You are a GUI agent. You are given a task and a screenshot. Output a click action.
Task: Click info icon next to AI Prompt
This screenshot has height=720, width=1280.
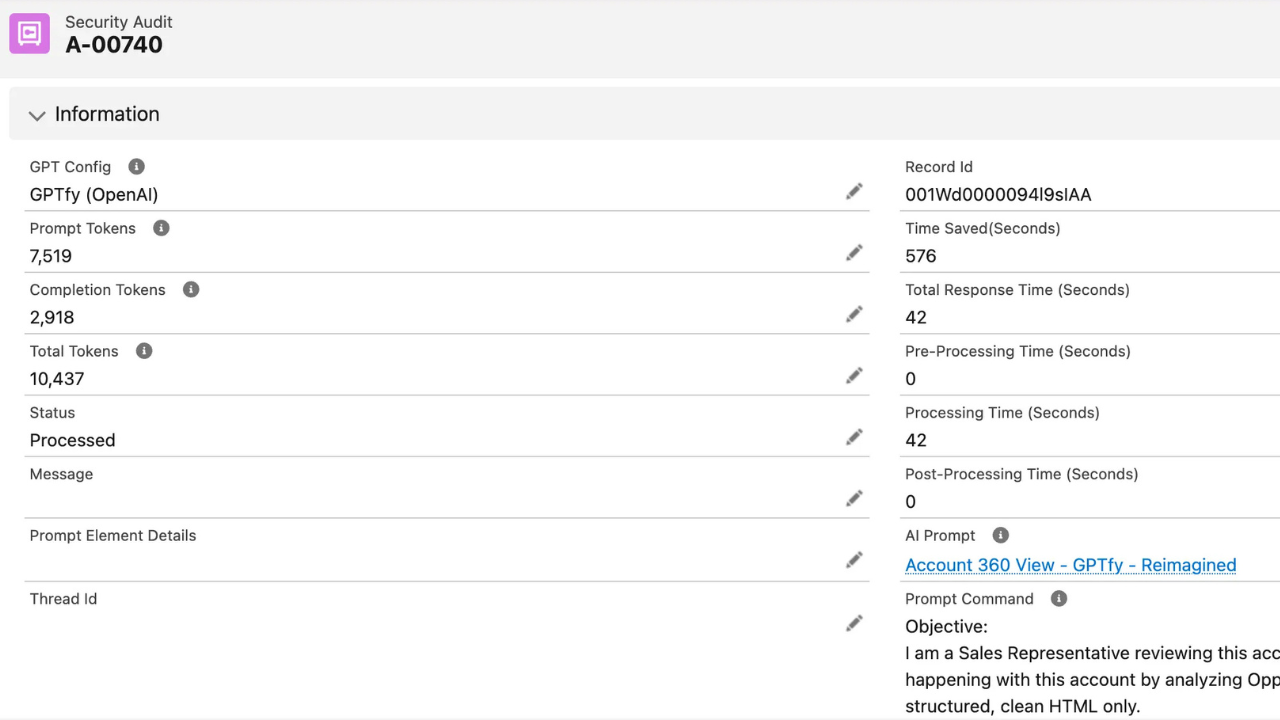[1000, 536]
